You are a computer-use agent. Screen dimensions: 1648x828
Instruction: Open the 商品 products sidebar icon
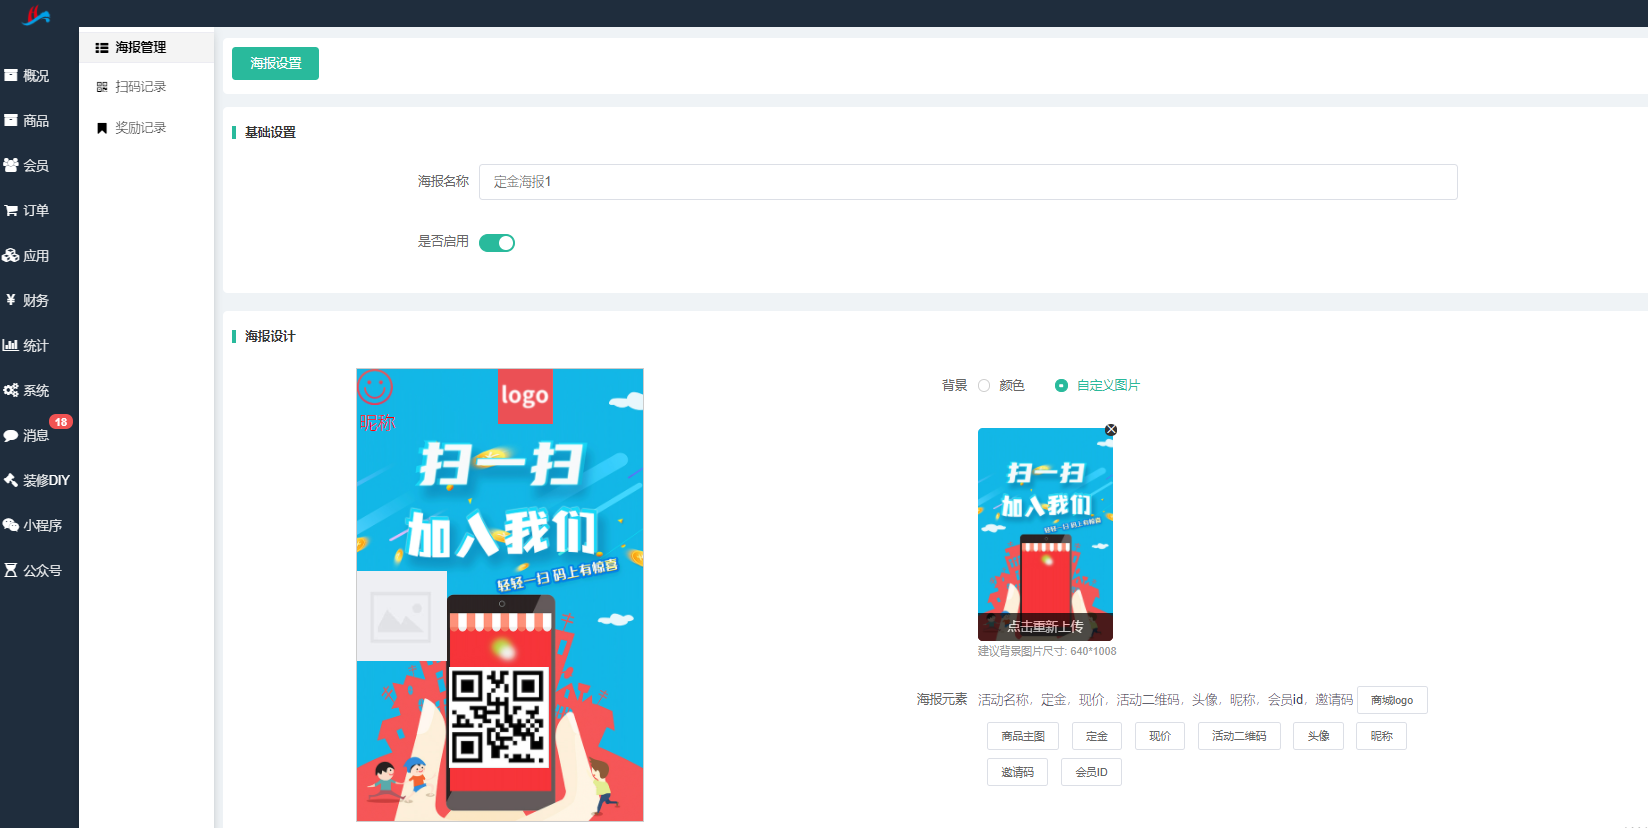pyautogui.click(x=11, y=120)
